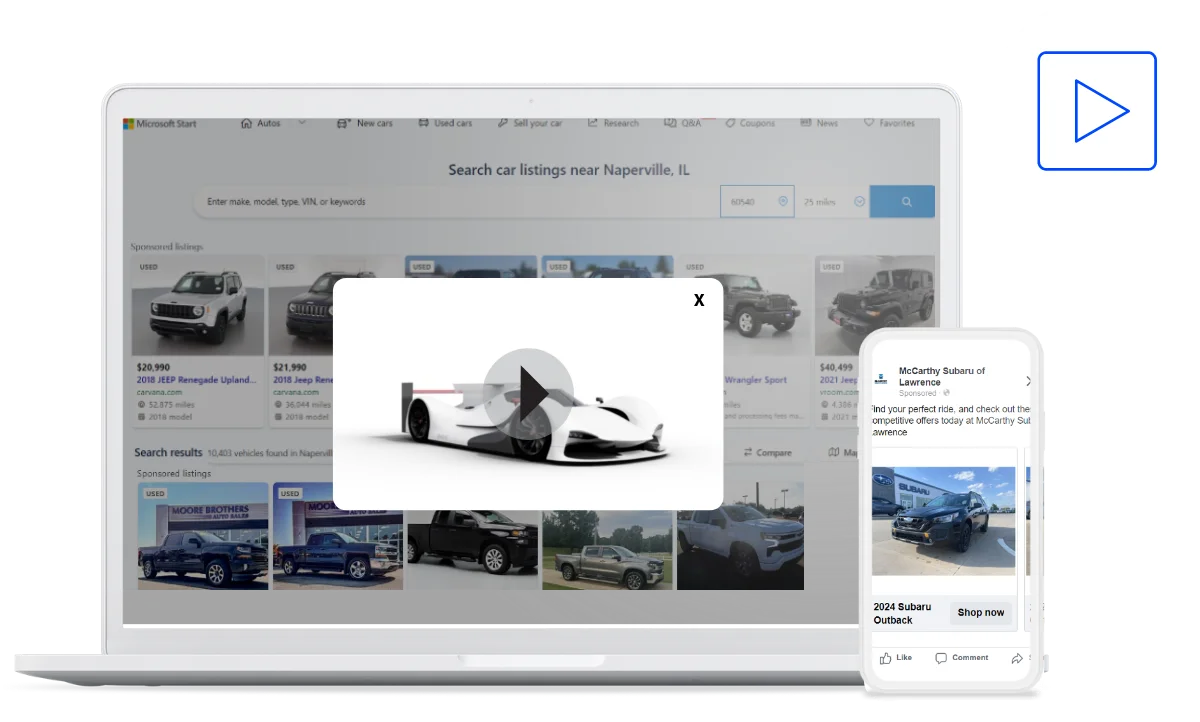The image size is (1200, 722).
Task: Click the McCarthy Subaru profile logo
Action: pyautogui.click(x=881, y=380)
